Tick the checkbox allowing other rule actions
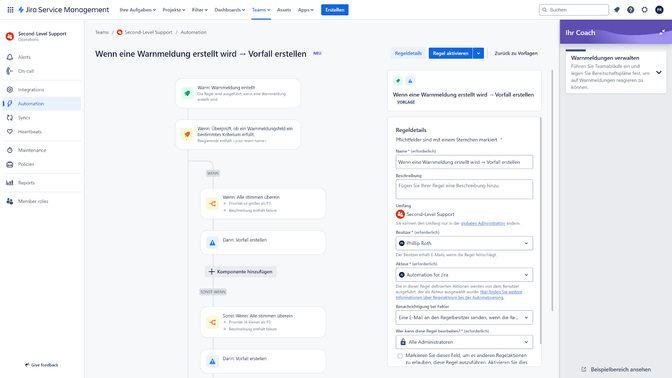 click(x=400, y=356)
